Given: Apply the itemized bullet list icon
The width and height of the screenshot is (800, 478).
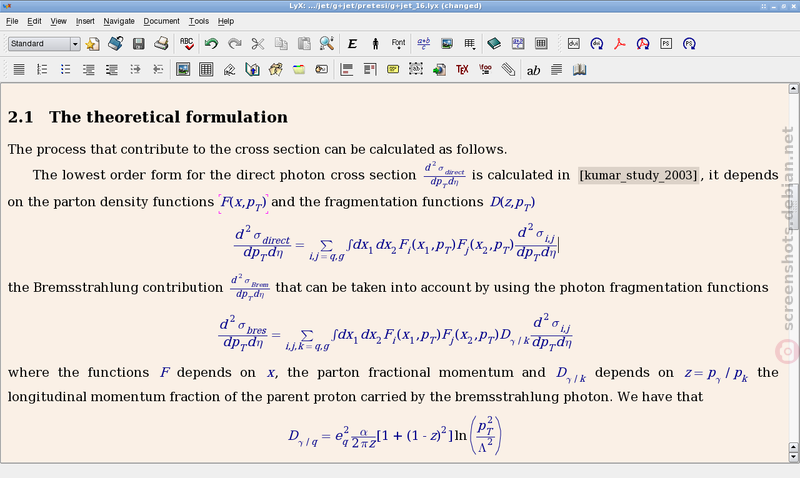Looking at the screenshot, I should [65, 69].
